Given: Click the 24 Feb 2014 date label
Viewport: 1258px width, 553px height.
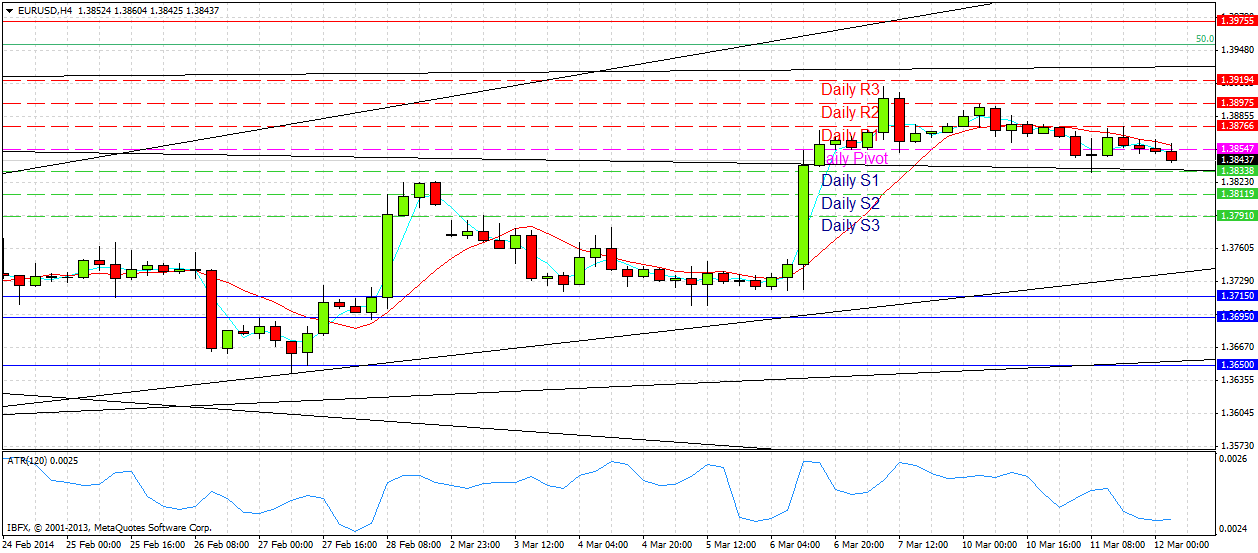Looking at the screenshot, I should [29, 545].
